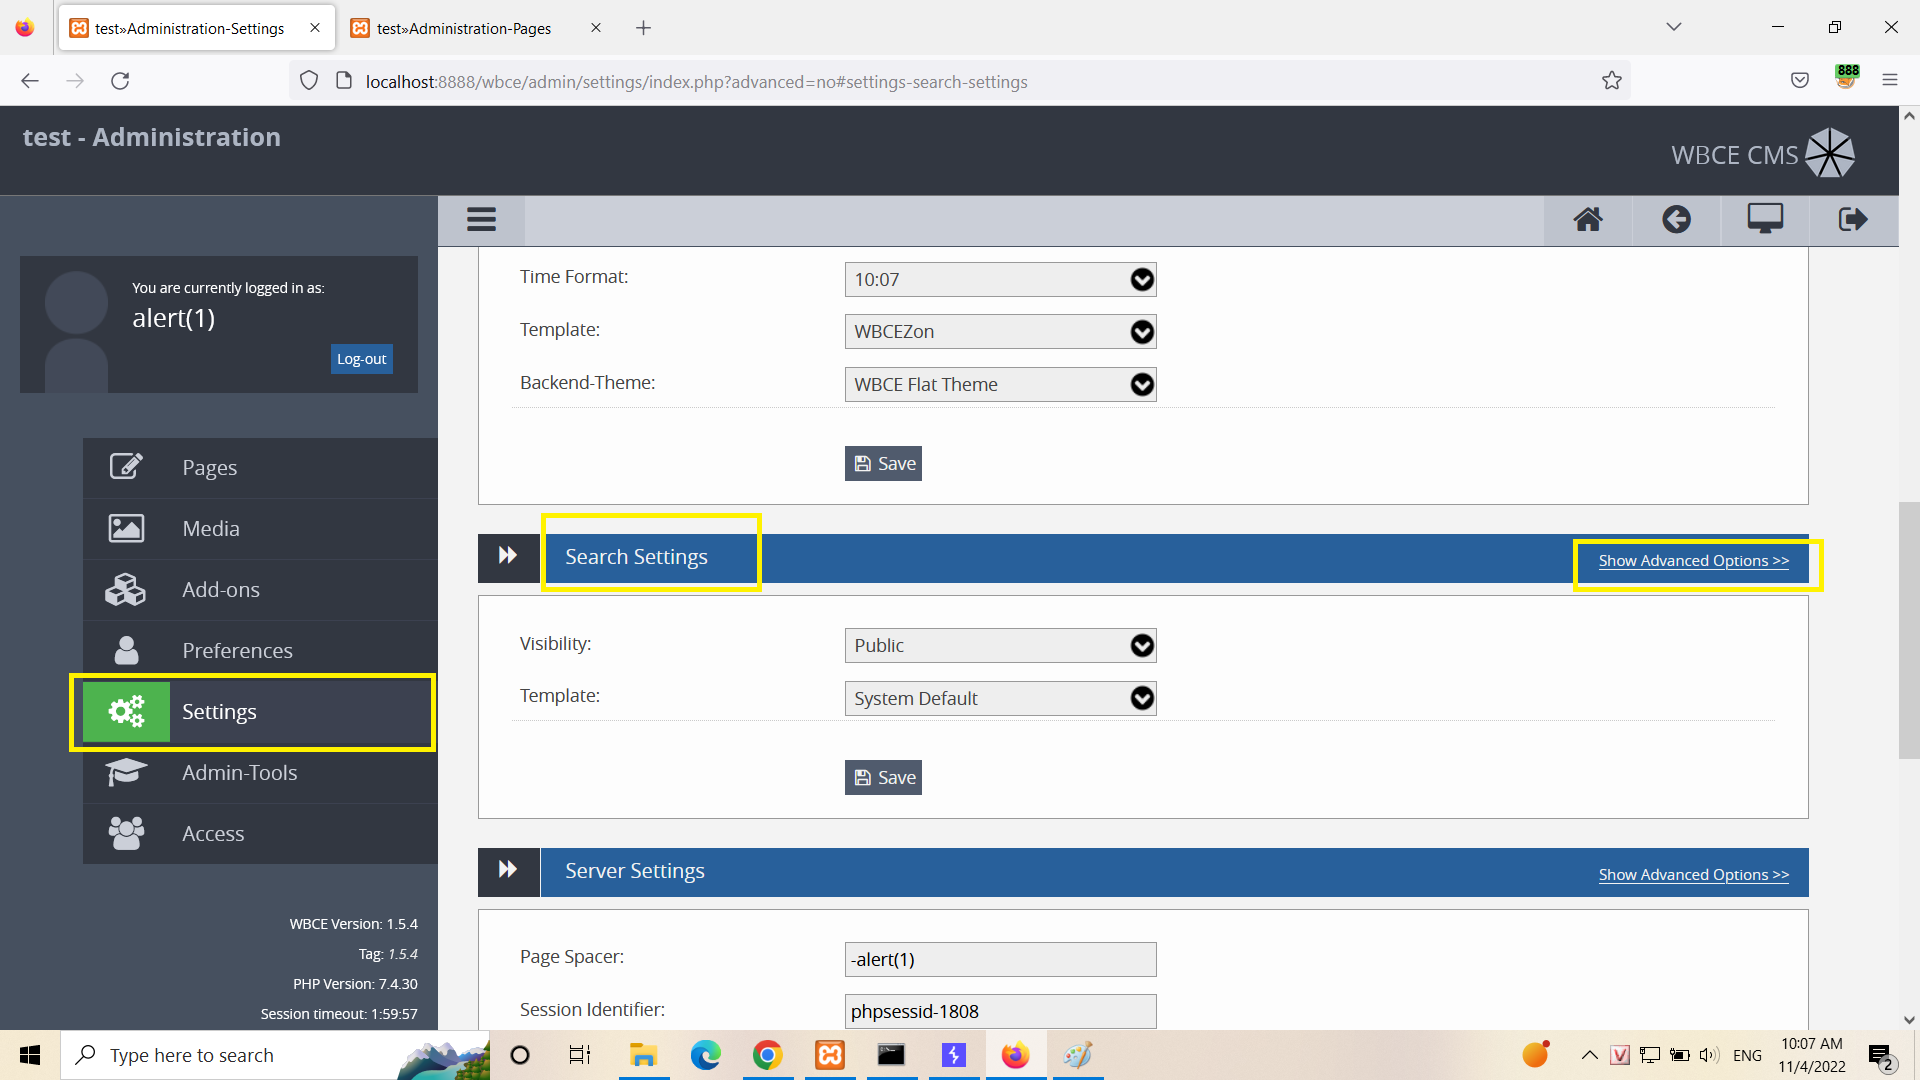Open Preferences in sidebar menu
Image resolution: width=1924 pixels, height=1086 pixels.
pos(238,652)
